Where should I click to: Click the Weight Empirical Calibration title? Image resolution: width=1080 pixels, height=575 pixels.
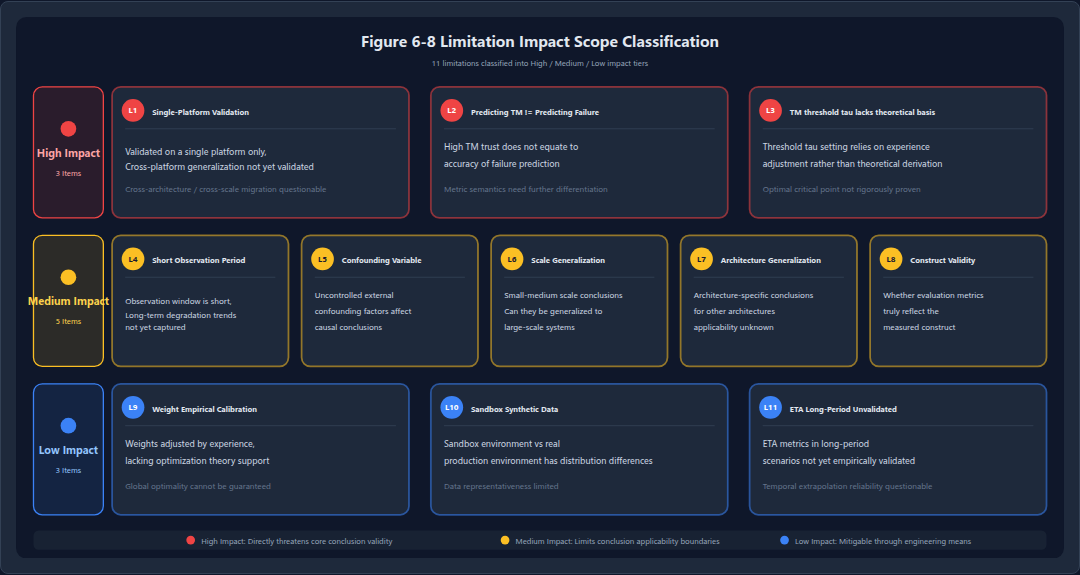click(205, 409)
